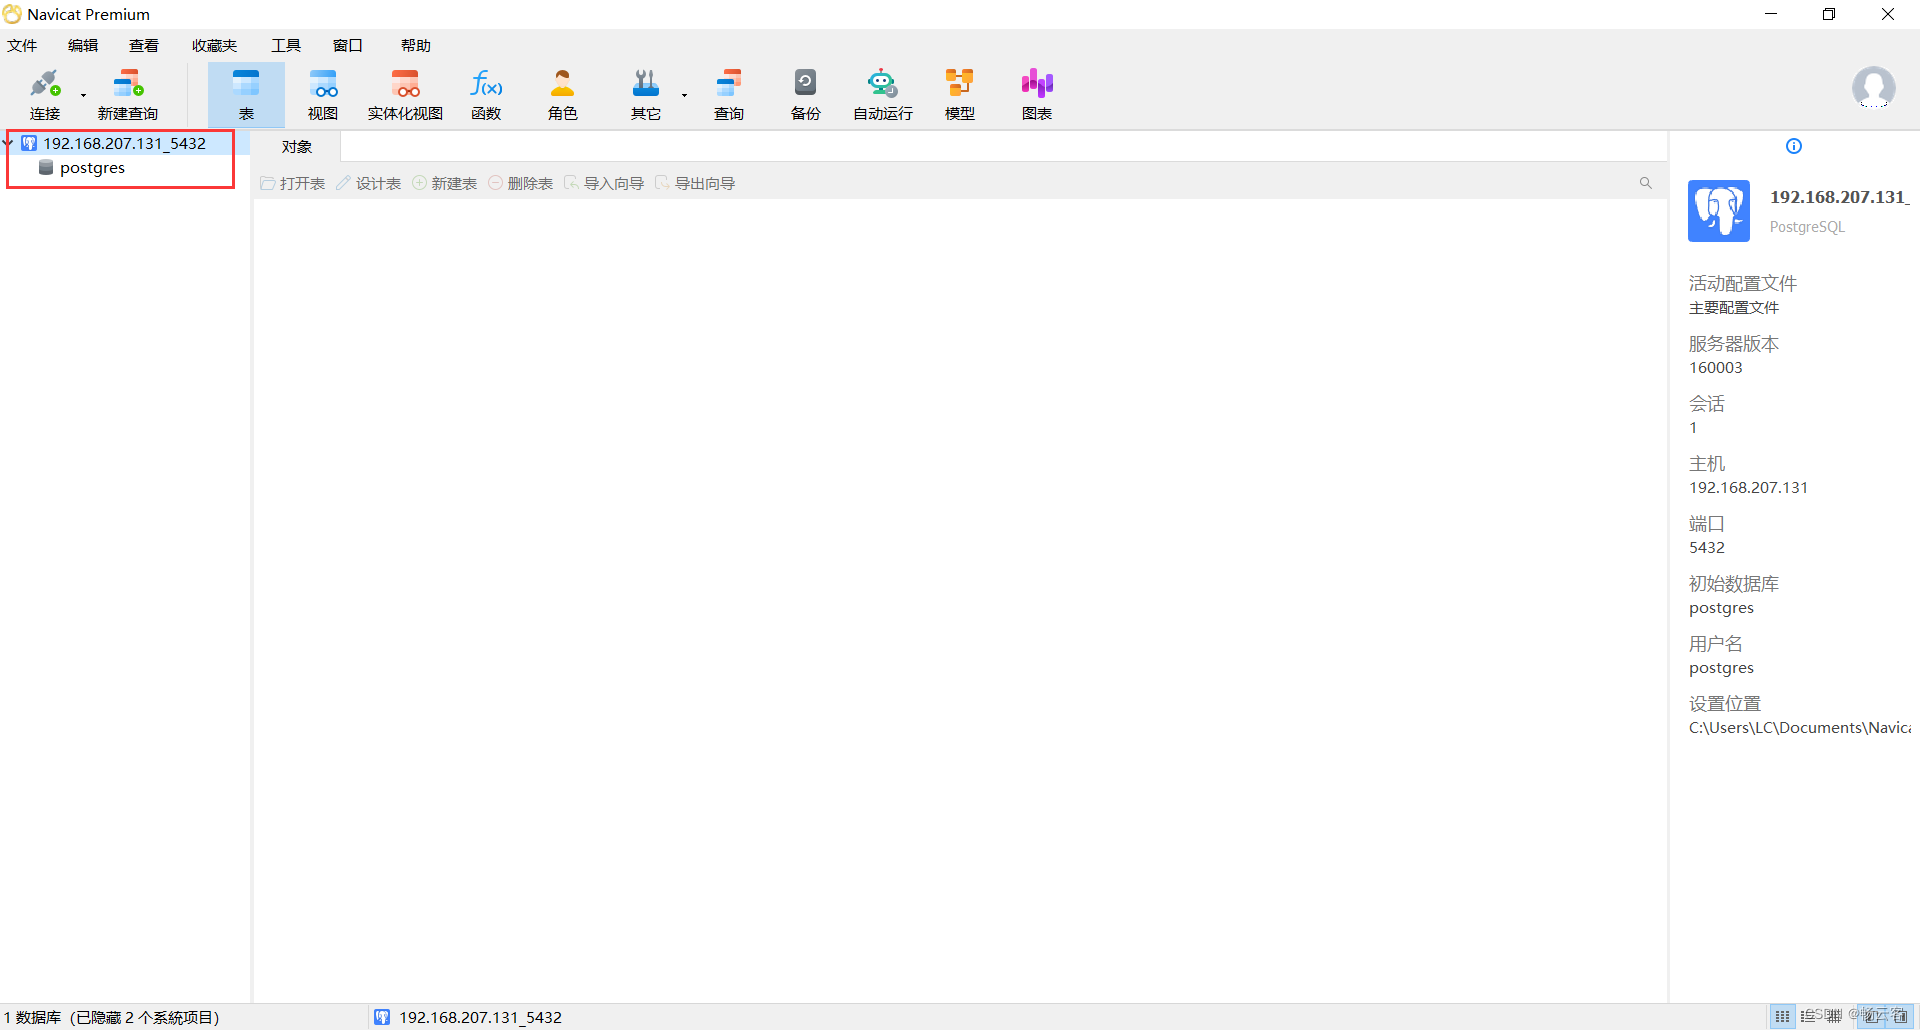
Task: Open the Favorites (收藏夹) menu
Action: (x=215, y=46)
